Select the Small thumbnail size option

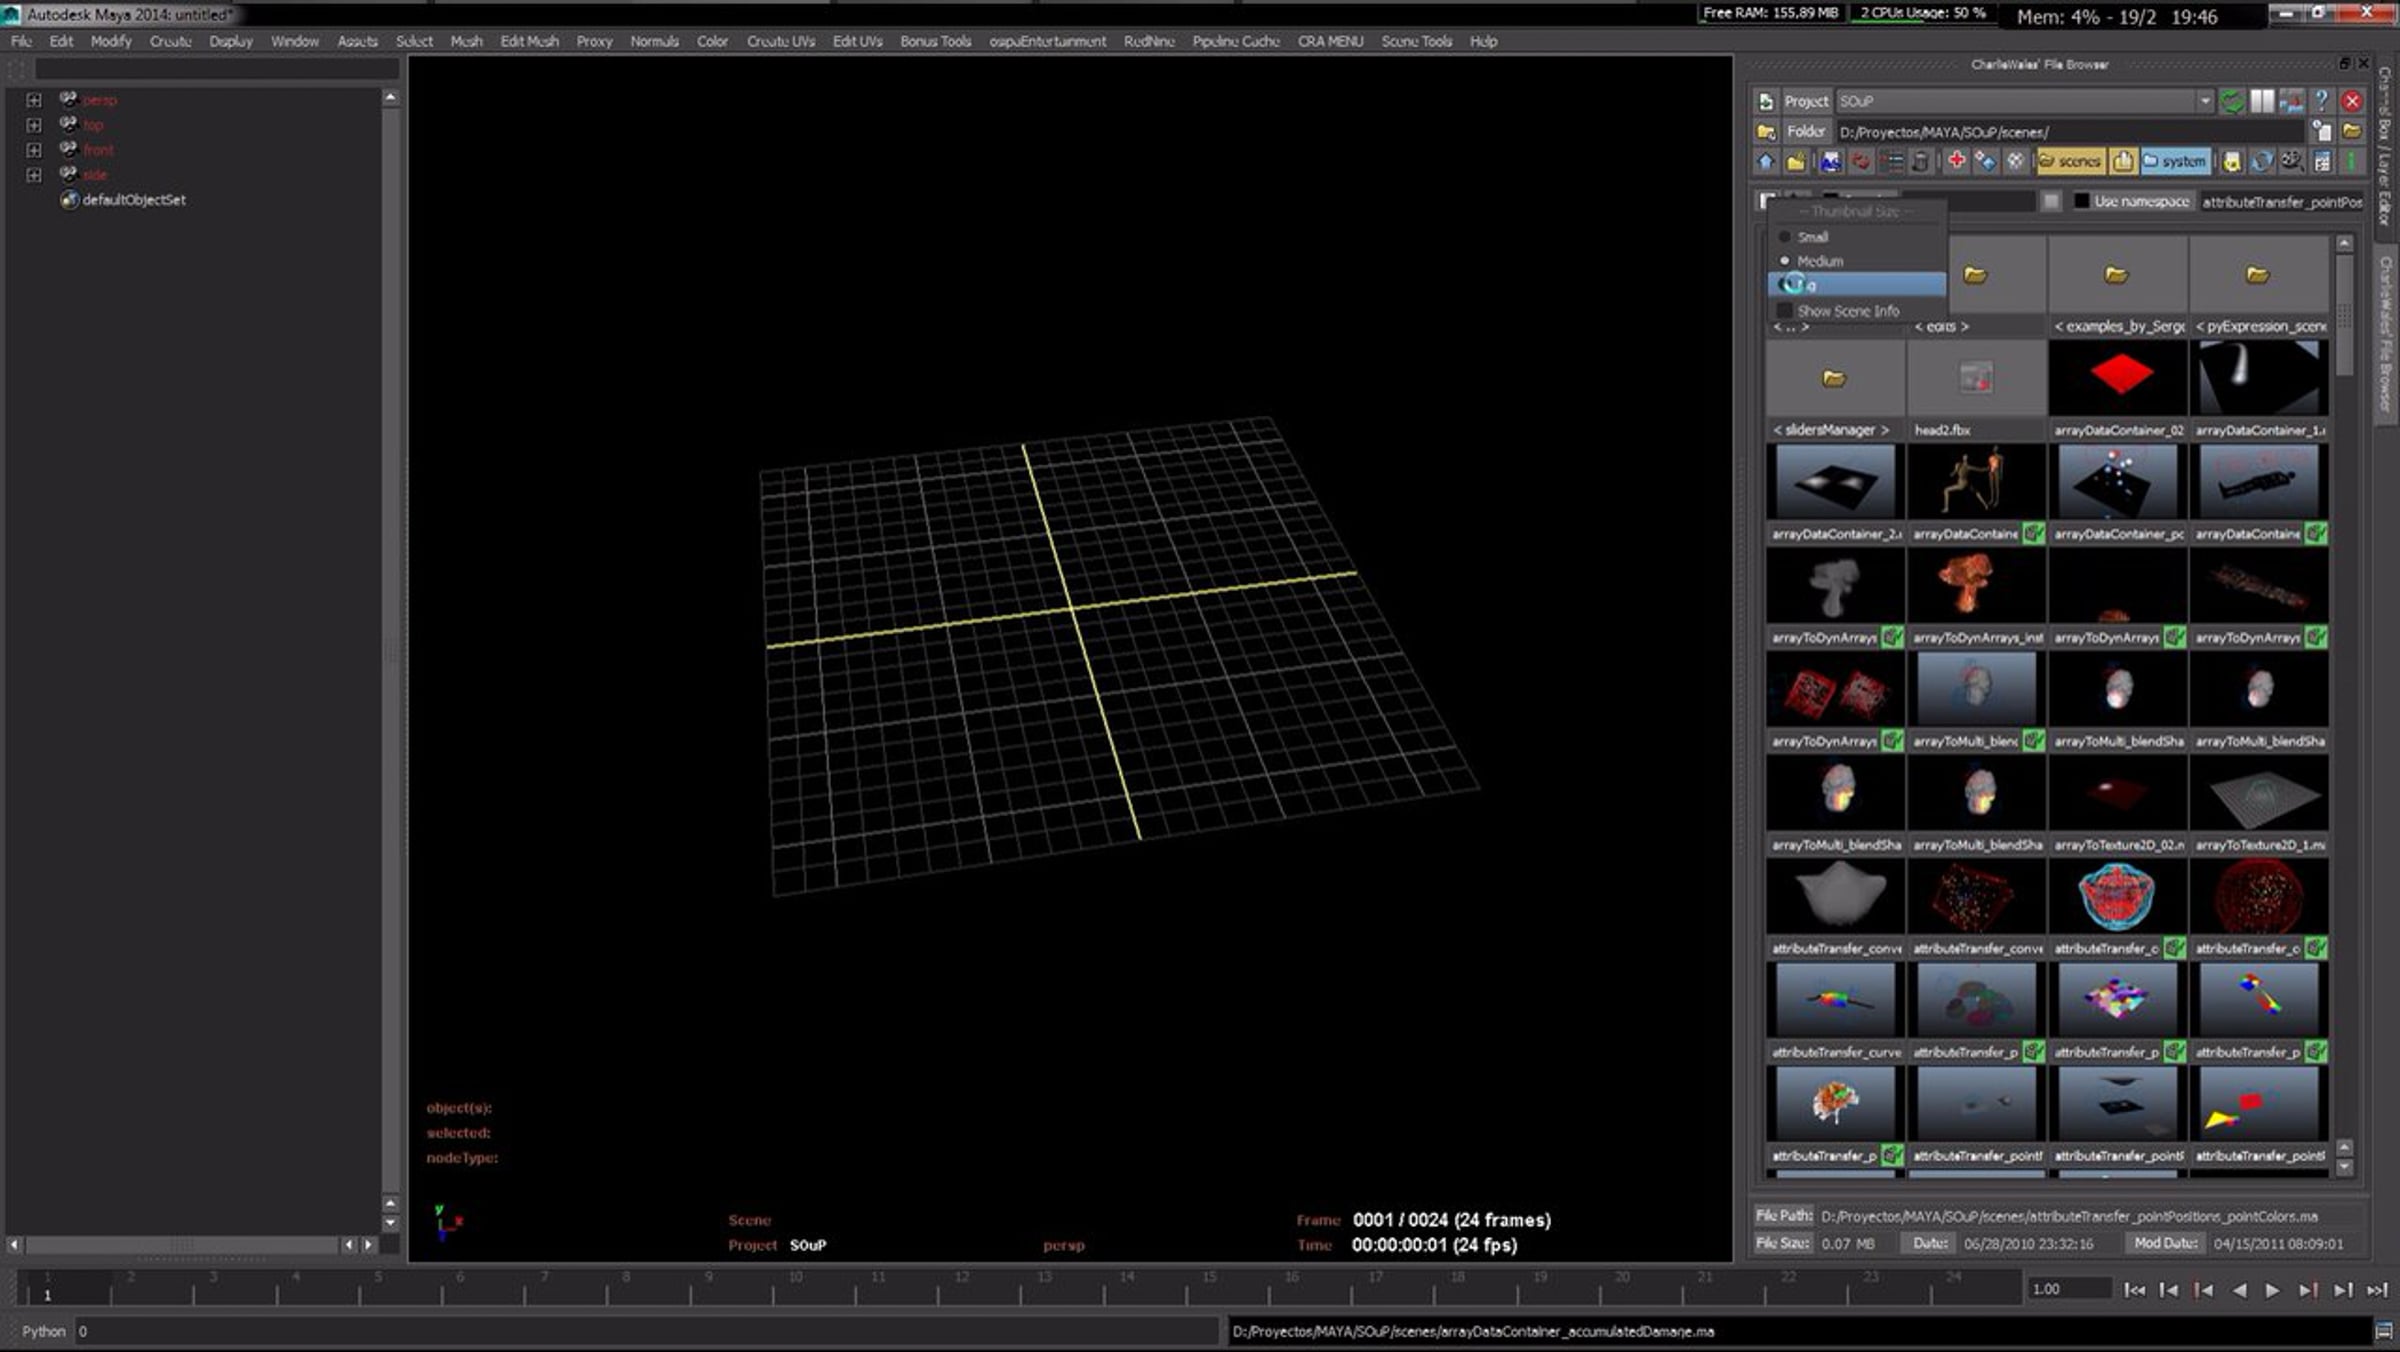(1812, 237)
